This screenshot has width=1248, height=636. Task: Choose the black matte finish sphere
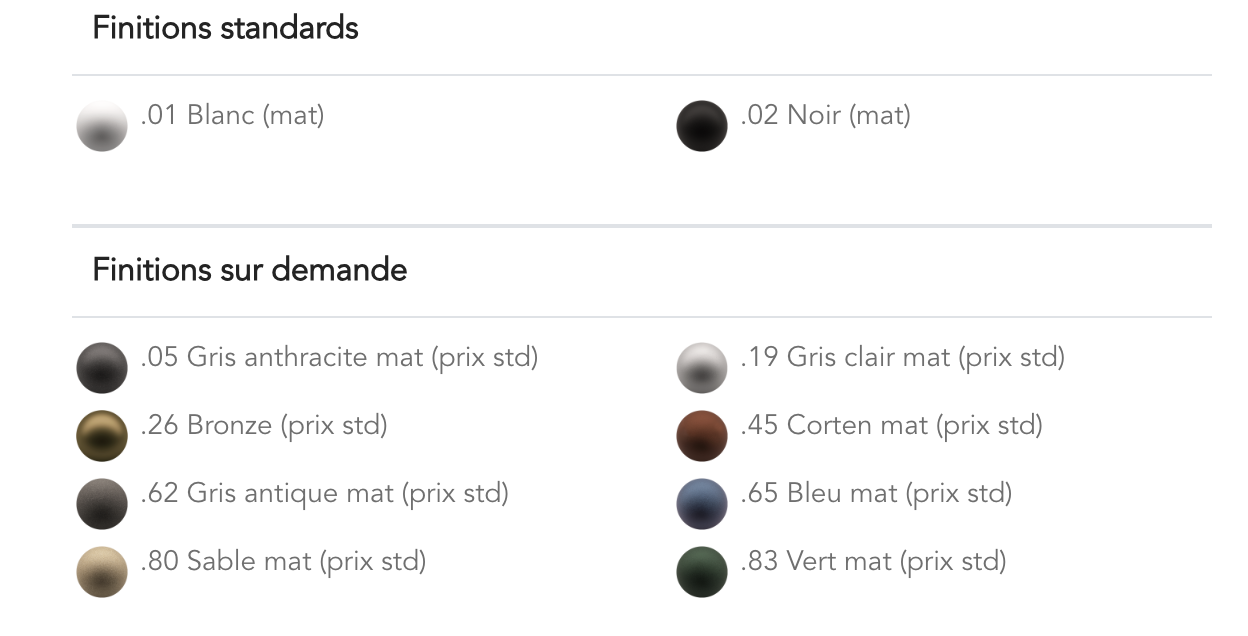[x=702, y=126]
